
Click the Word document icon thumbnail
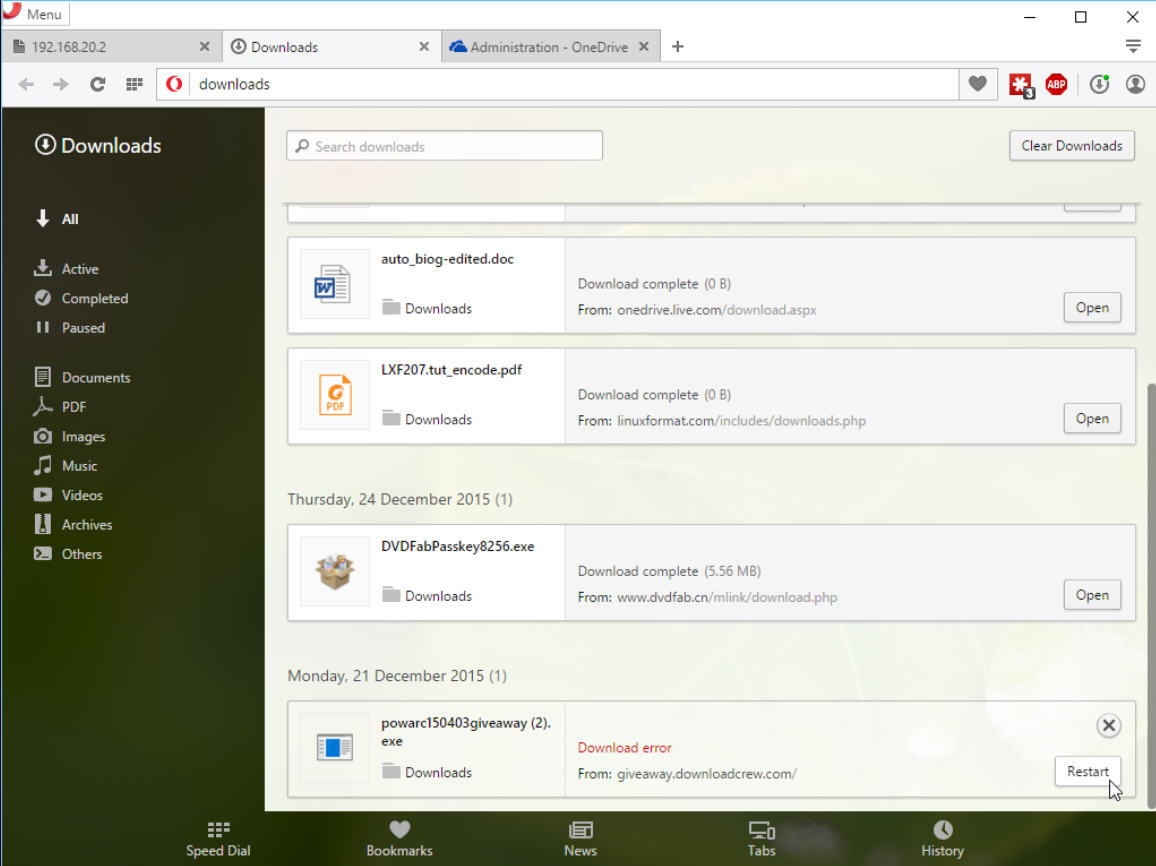[x=334, y=284]
